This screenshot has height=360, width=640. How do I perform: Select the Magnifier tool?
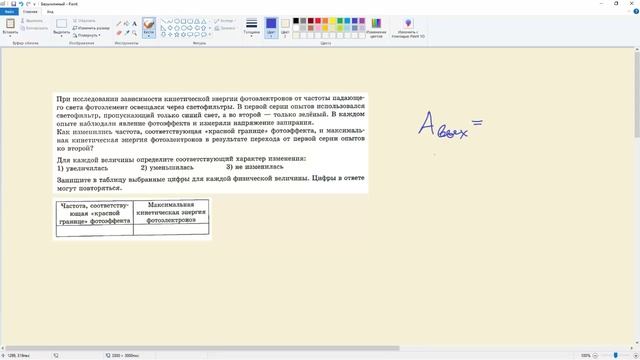point(134,33)
